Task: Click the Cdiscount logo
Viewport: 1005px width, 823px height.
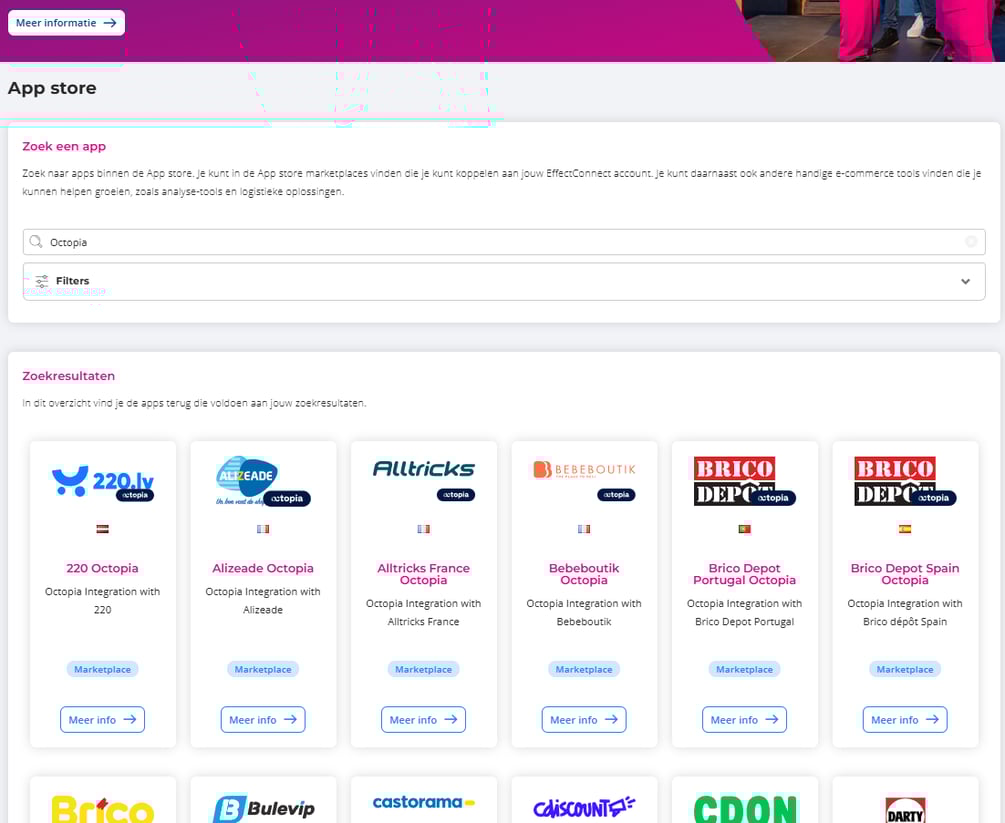Action: [x=584, y=806]
